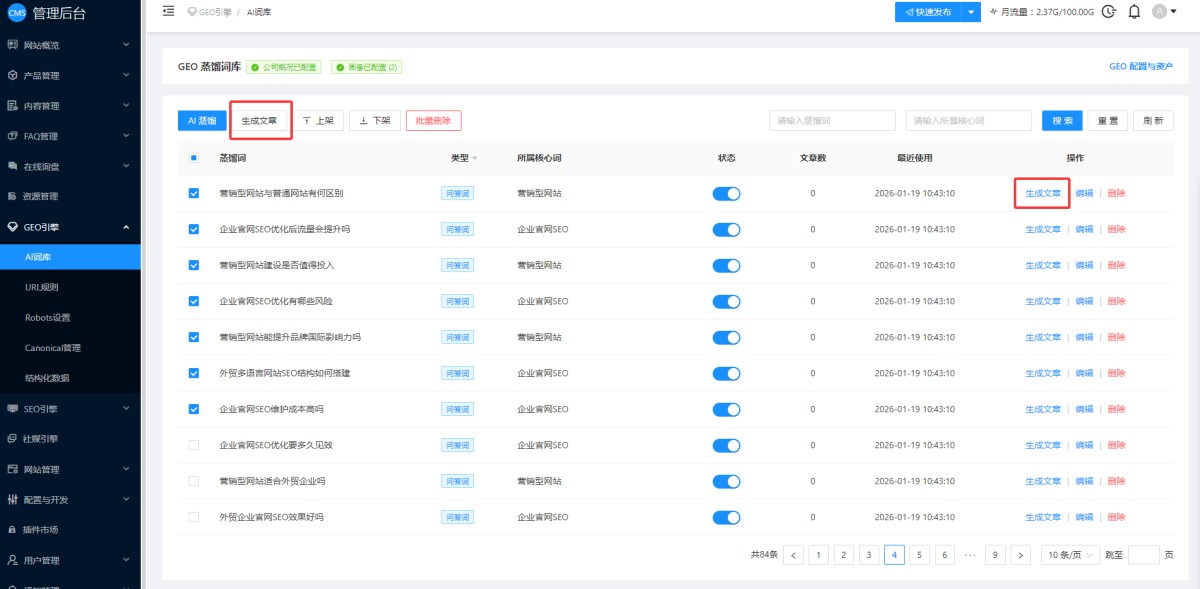This screenshot has width=1200, height=589.
Task: Open dropdown arrow beside 快速发布
Action: pyautogui.click(x=971, y=12)
